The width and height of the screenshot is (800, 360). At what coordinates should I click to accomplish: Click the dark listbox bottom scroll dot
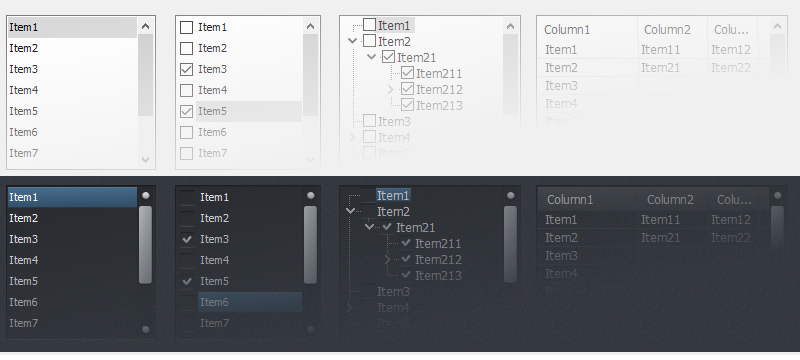[x=145, y=329]
